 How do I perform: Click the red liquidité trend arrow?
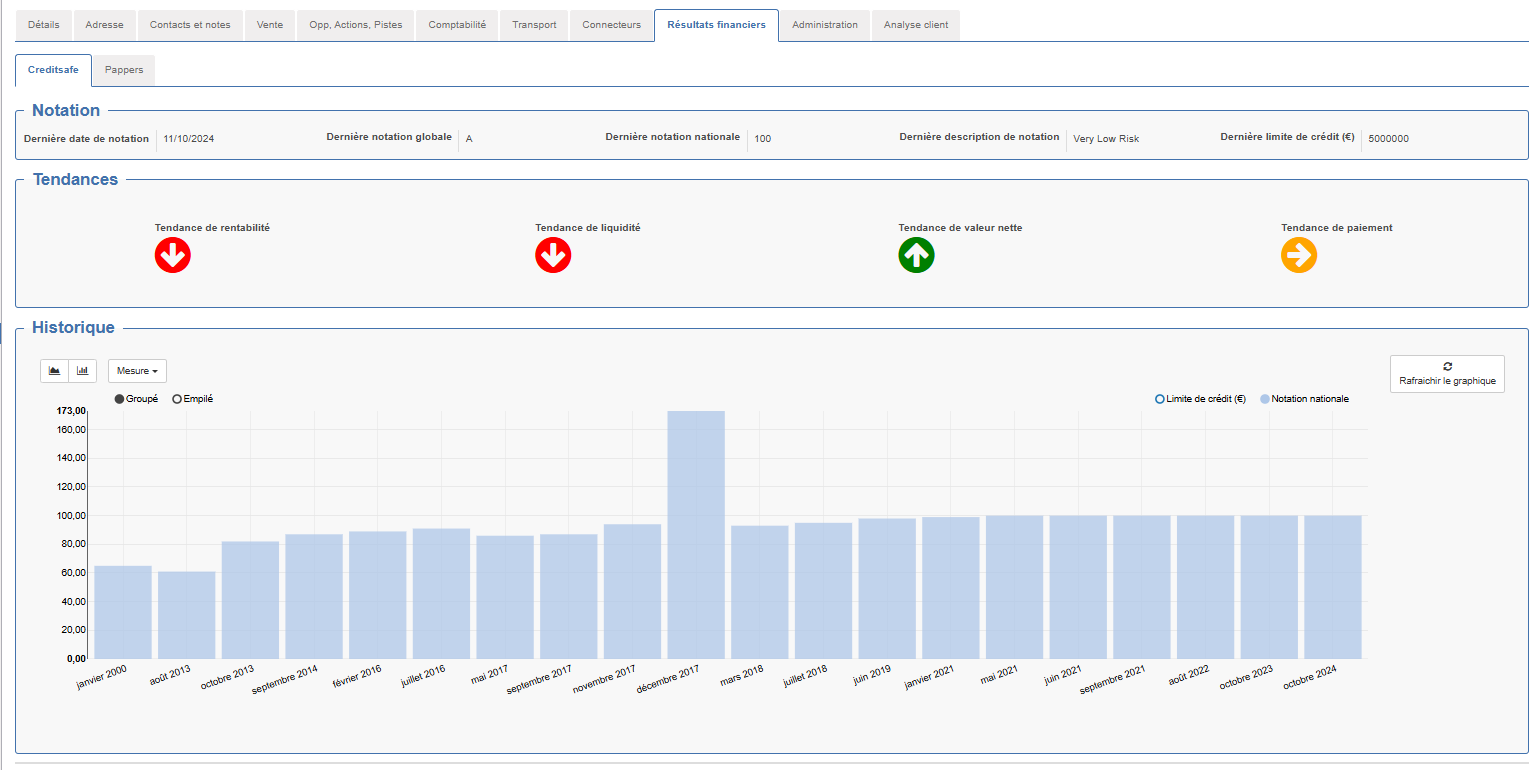(x=553, y=256)
